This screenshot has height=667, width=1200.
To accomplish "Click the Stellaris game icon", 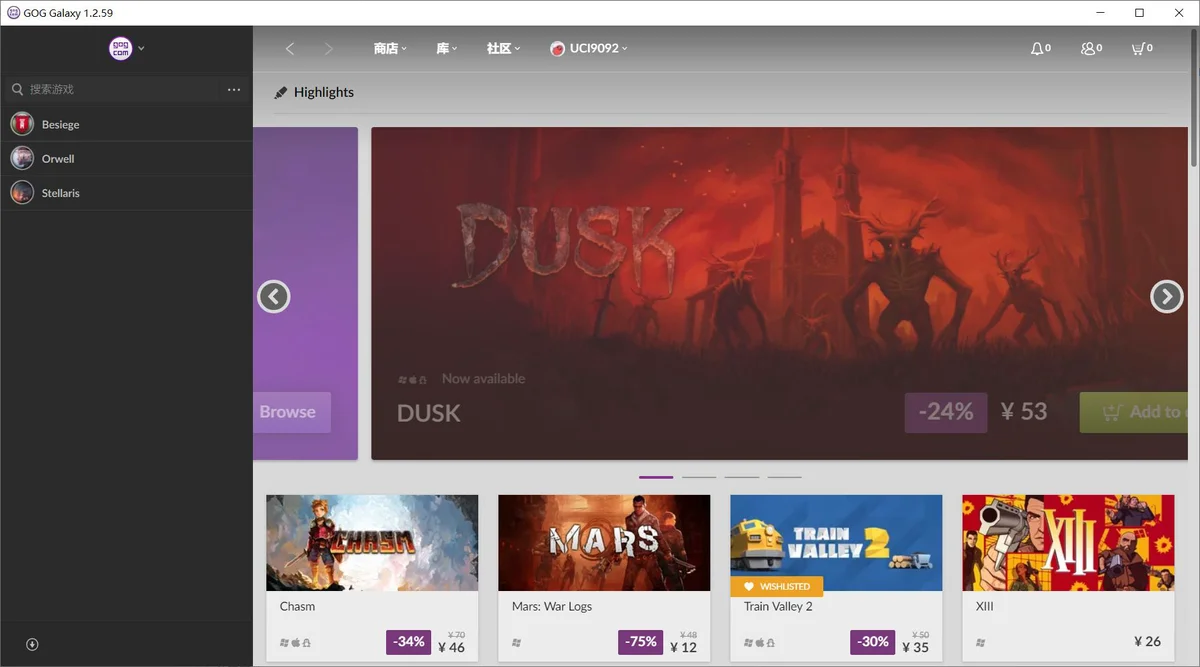I will click(x=22, y=192).
